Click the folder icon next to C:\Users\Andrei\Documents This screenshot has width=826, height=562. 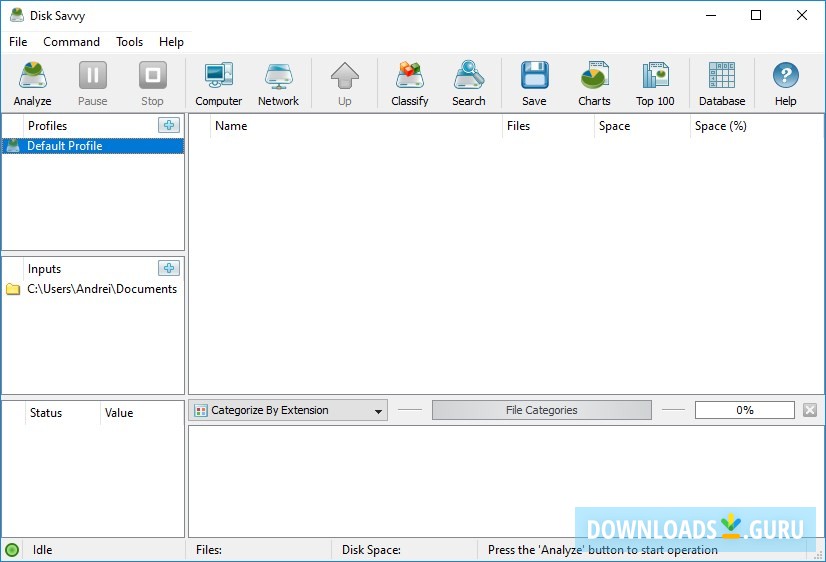click(13, 289)
